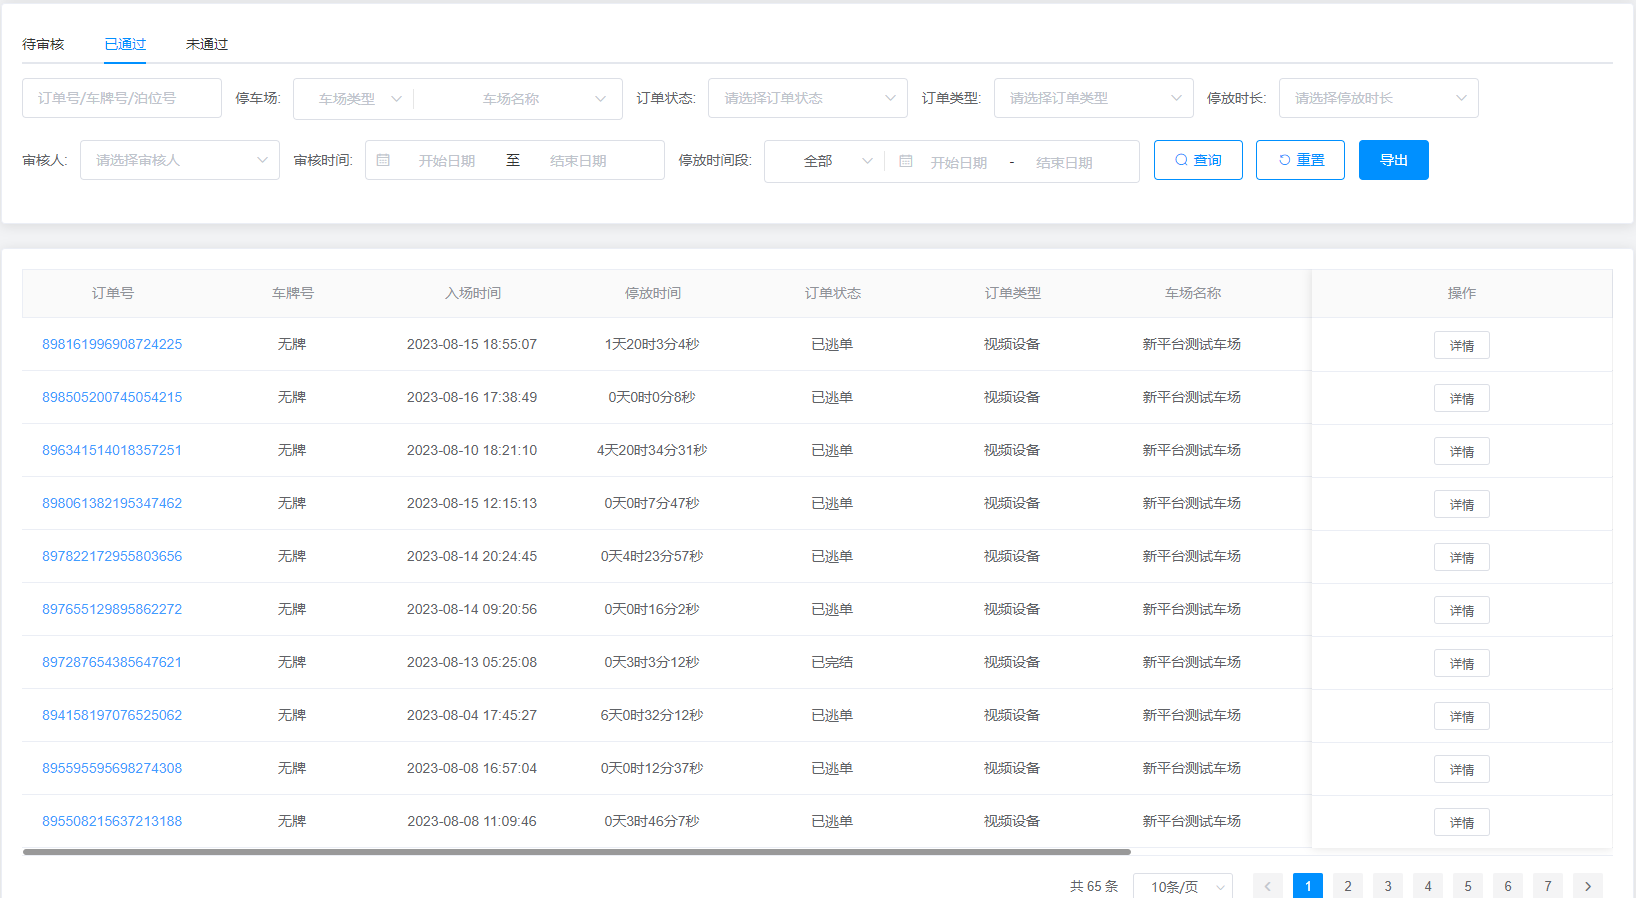Go to page 3 in pagination
The width and height of the screenshot is (1636, 898).
tap(1387, 886)
